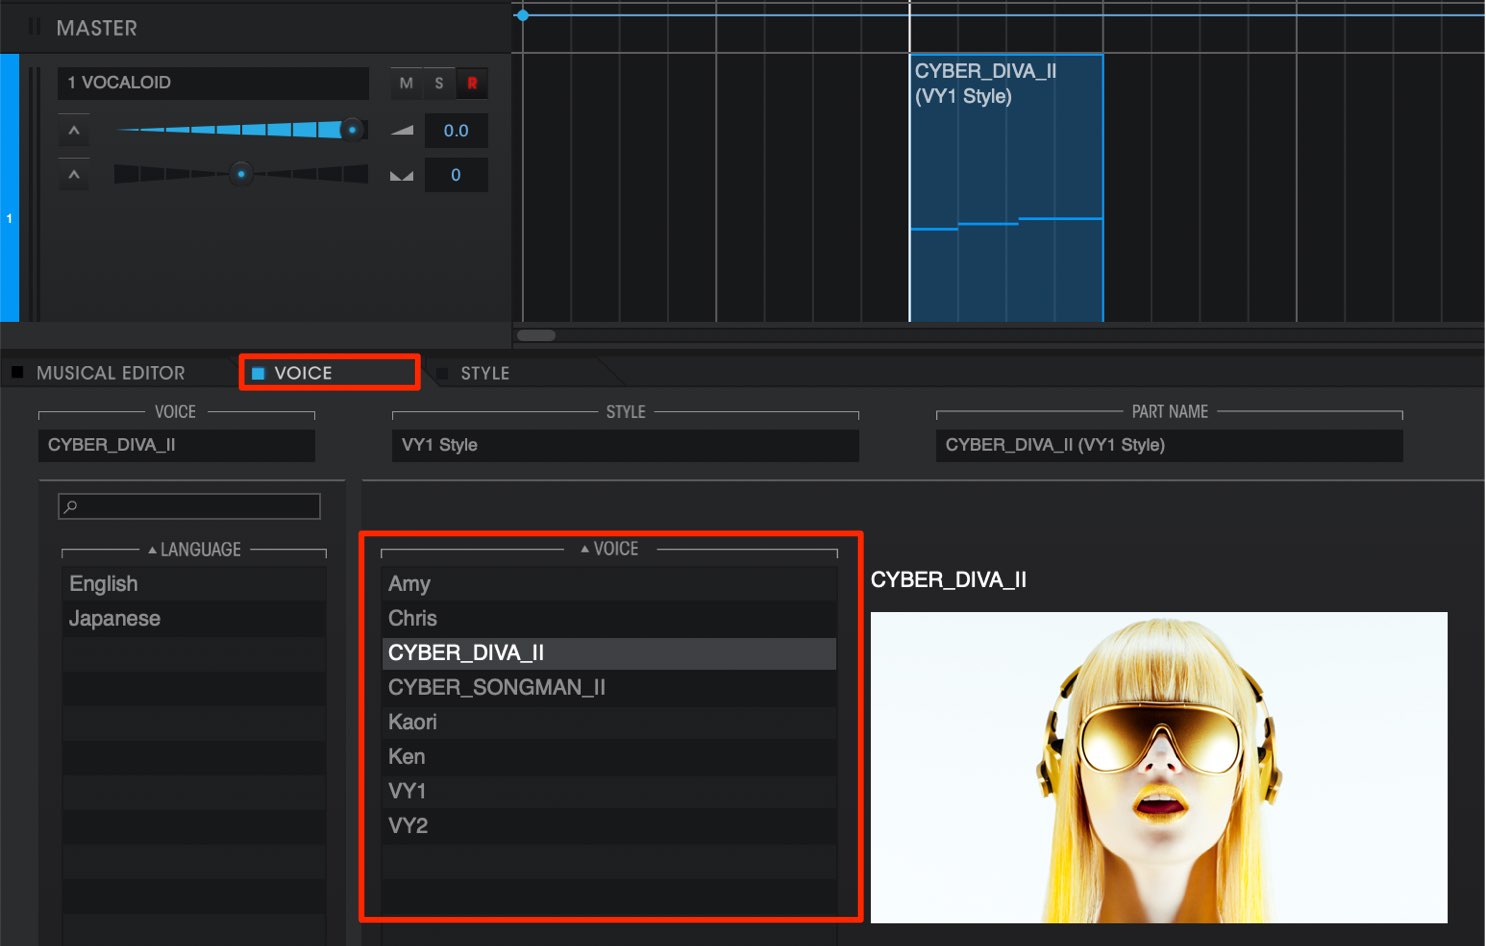Click the magnifier search icon

(70, 507)
